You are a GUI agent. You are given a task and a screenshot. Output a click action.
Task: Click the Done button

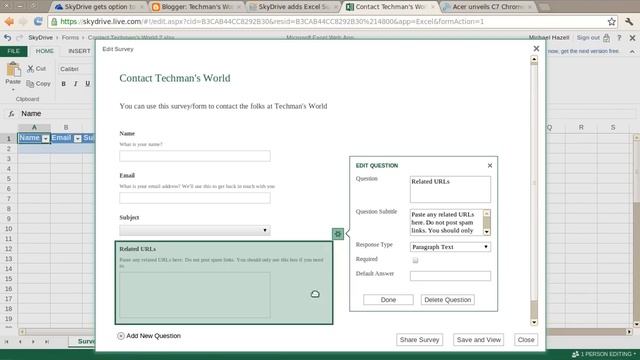(388, 300)
